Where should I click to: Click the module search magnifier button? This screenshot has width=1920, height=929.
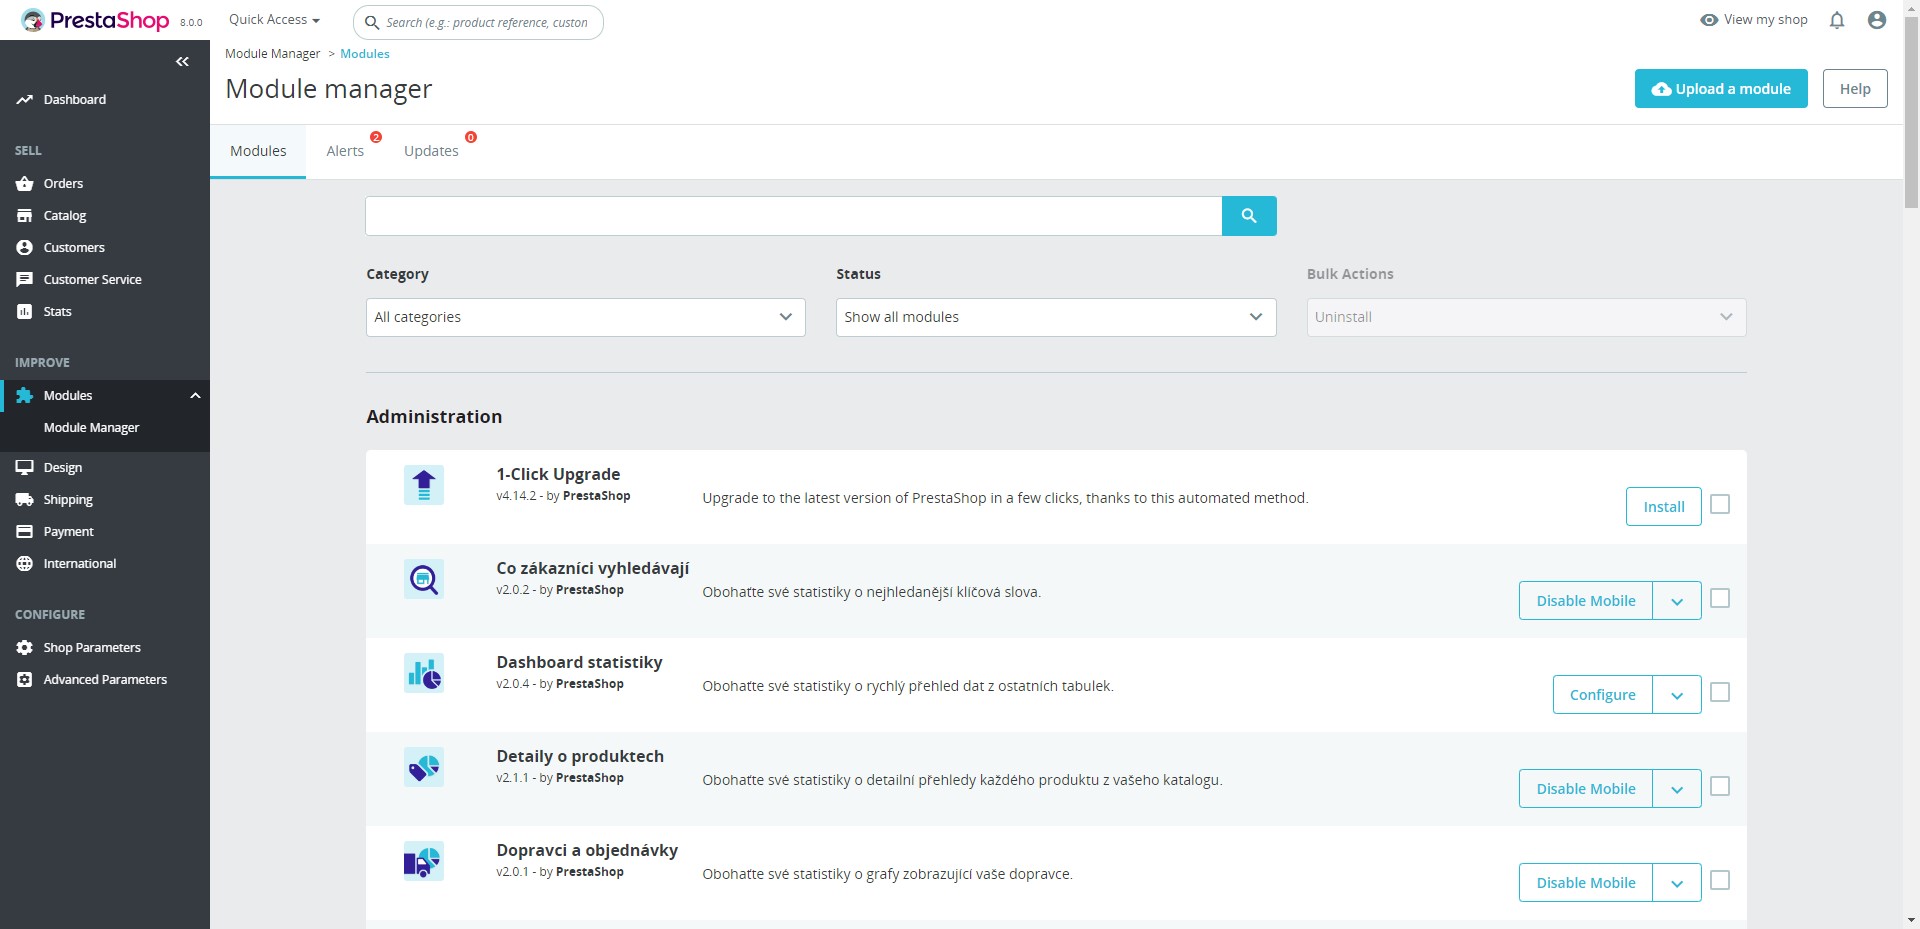[1248, 215]
